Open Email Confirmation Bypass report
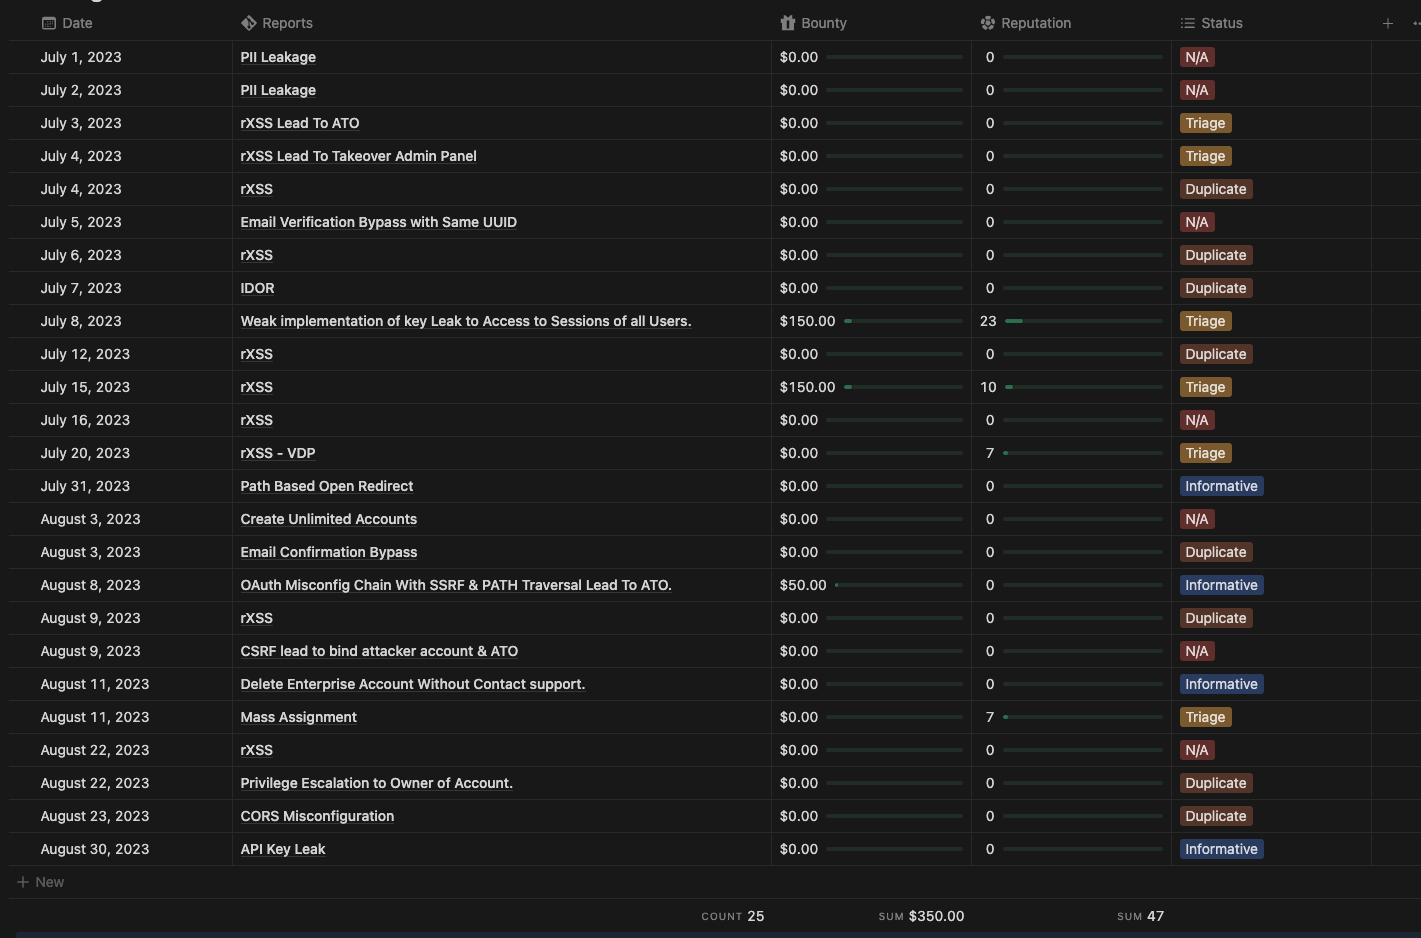Image resolution: width=1421 pixels, height=938 pixels. click(x=328, y=552)
